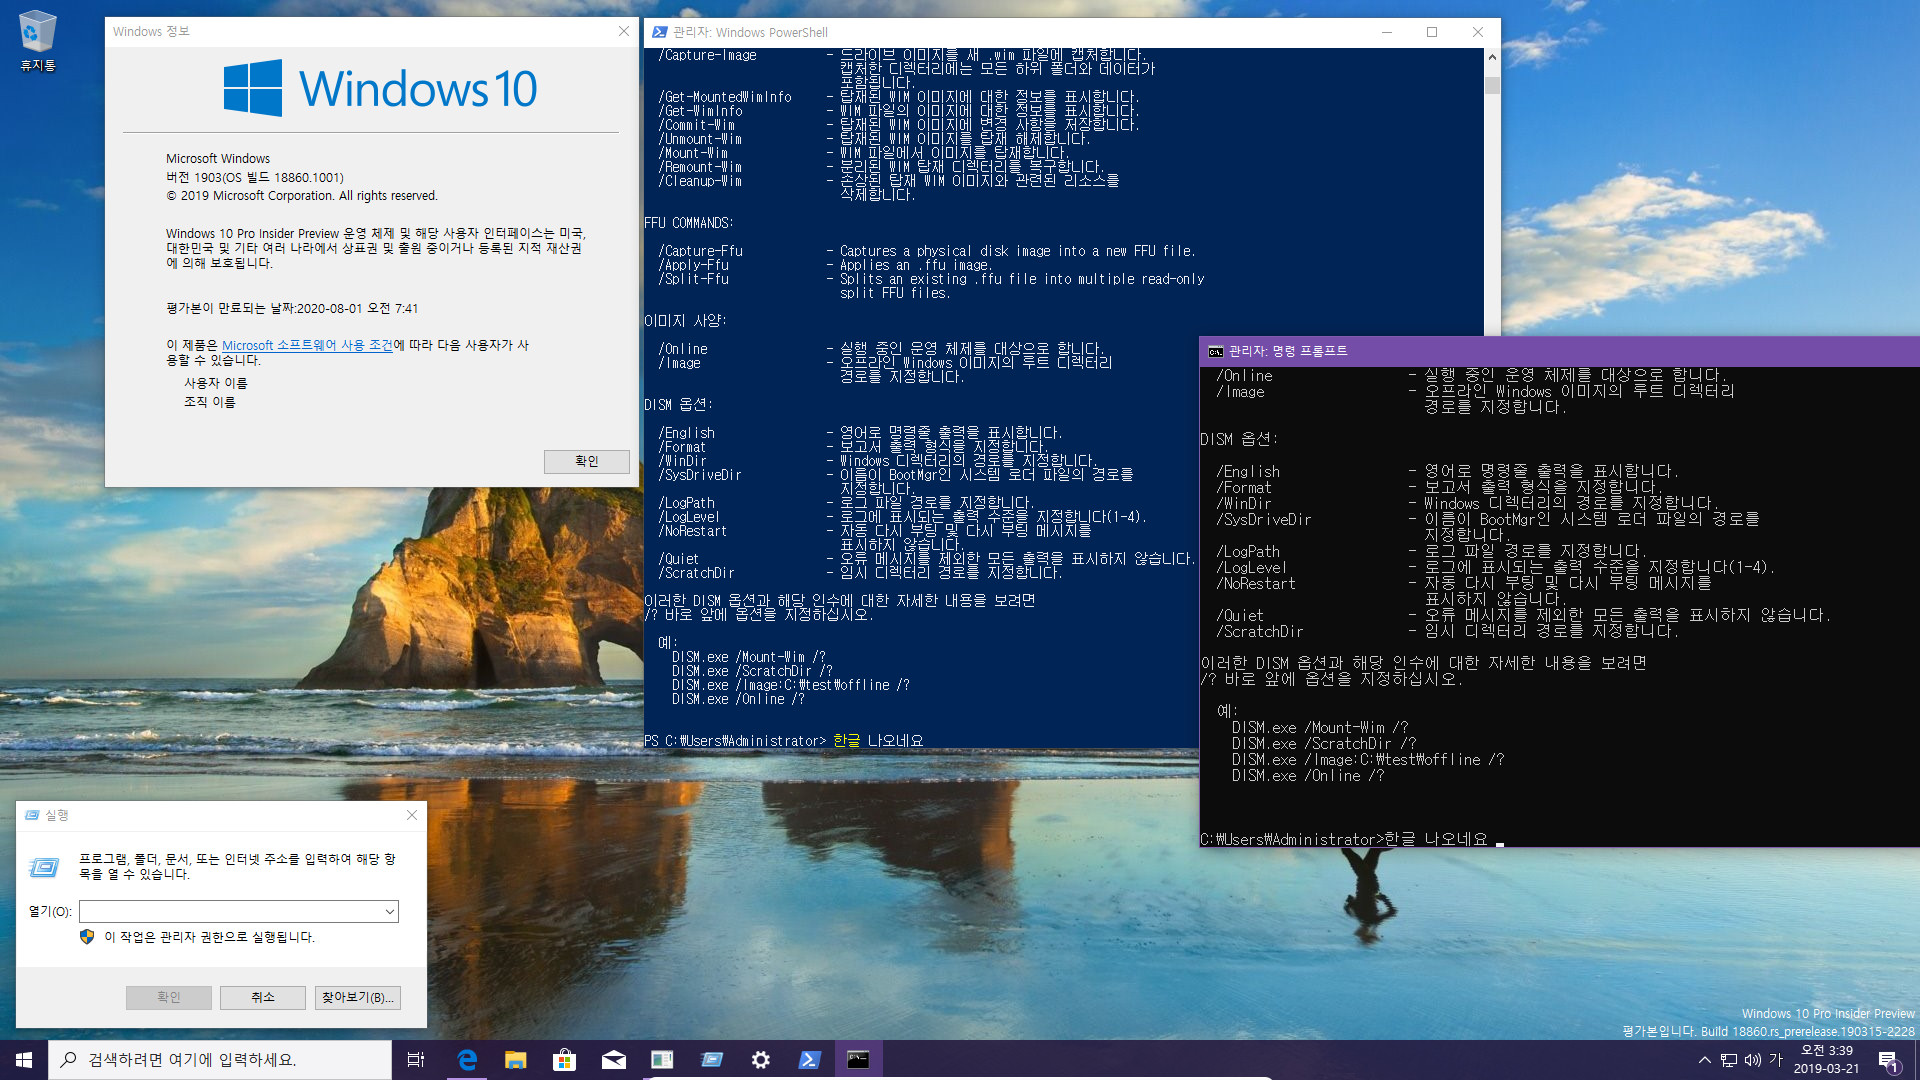The height and width of the screenshot is (1080, 1920).
Task: Minimize the PowerShell window
Action: pyautogui.click(x=1387, y=32)
